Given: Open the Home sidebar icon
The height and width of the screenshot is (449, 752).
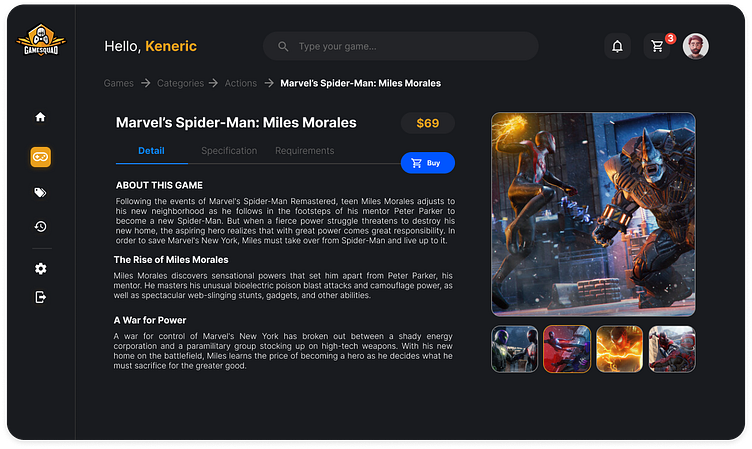Looking at the screenshot, I should (40, 117).
